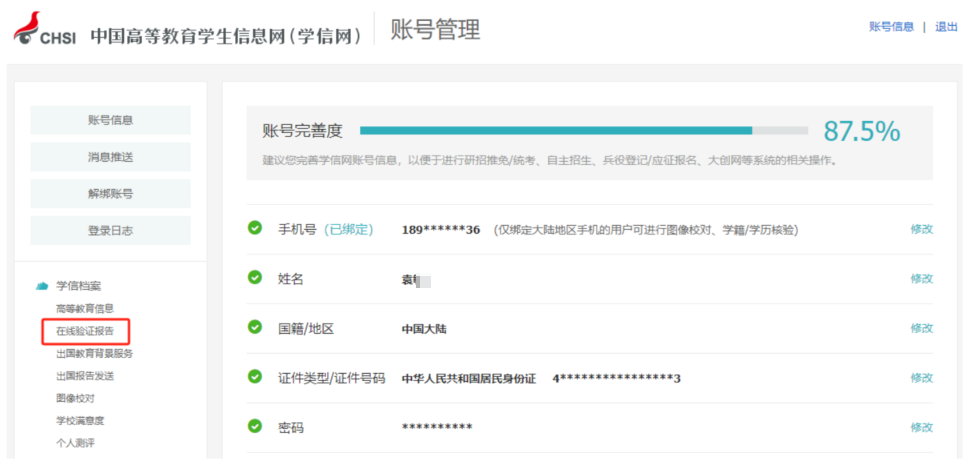
Task: Click the (已绑定) status label
Action: click(349, 230)
